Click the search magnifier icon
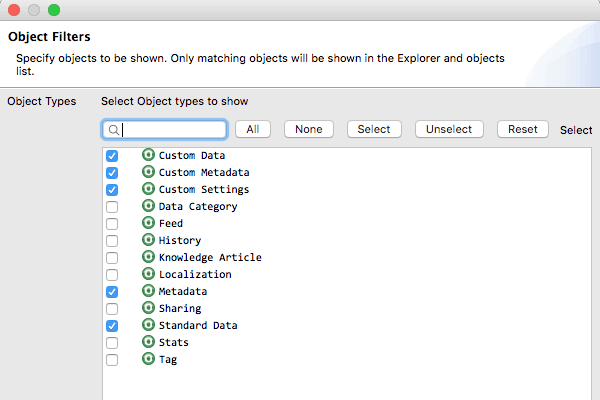Viewport: 600px width, 400px height. point(114,130)
